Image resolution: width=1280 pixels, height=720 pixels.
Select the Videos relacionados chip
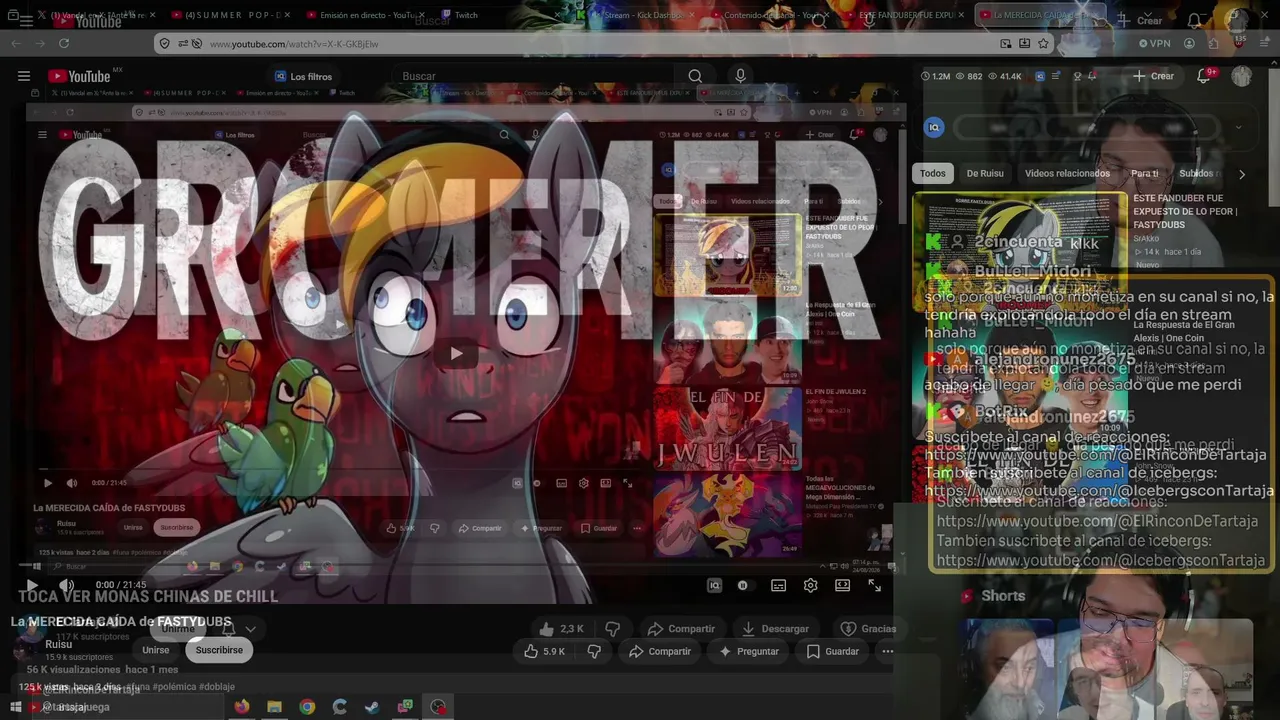point(1067,173)
